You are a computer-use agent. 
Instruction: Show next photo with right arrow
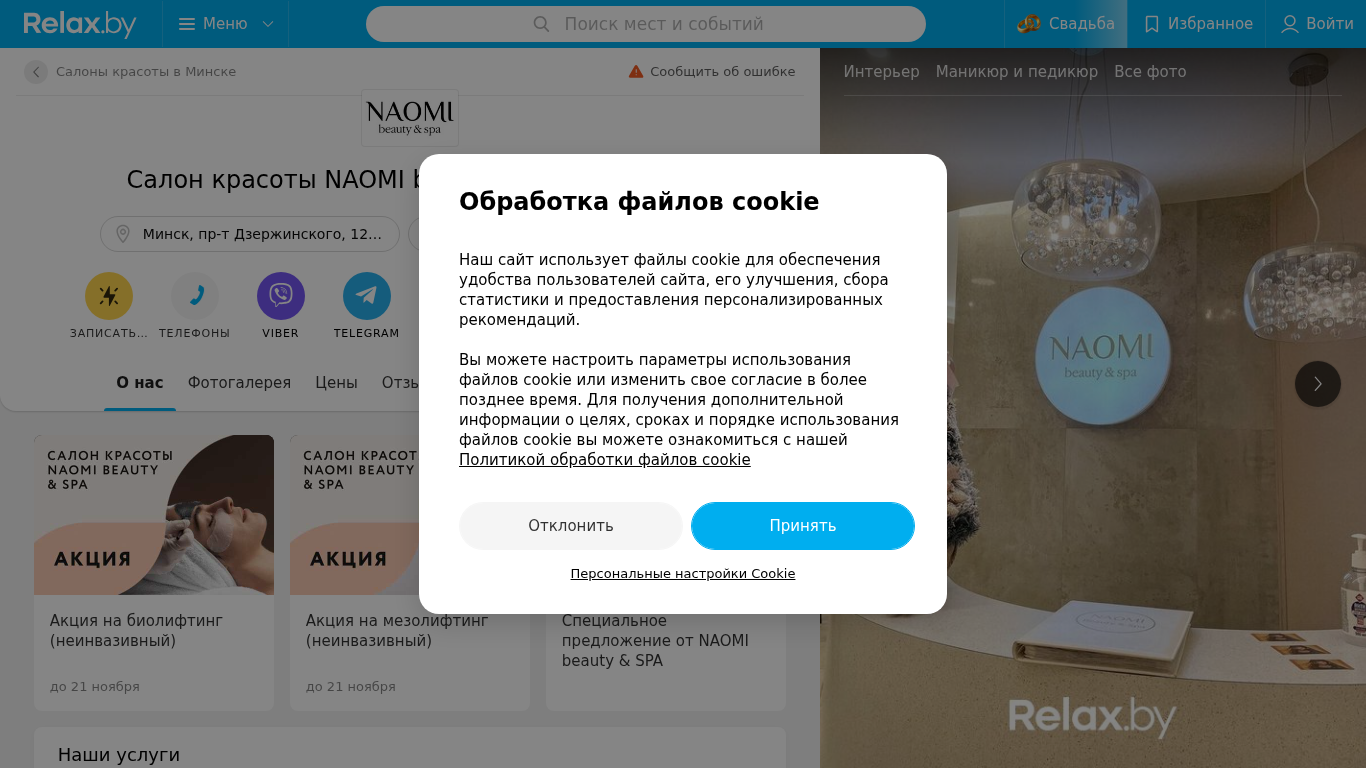point(1318,384)
